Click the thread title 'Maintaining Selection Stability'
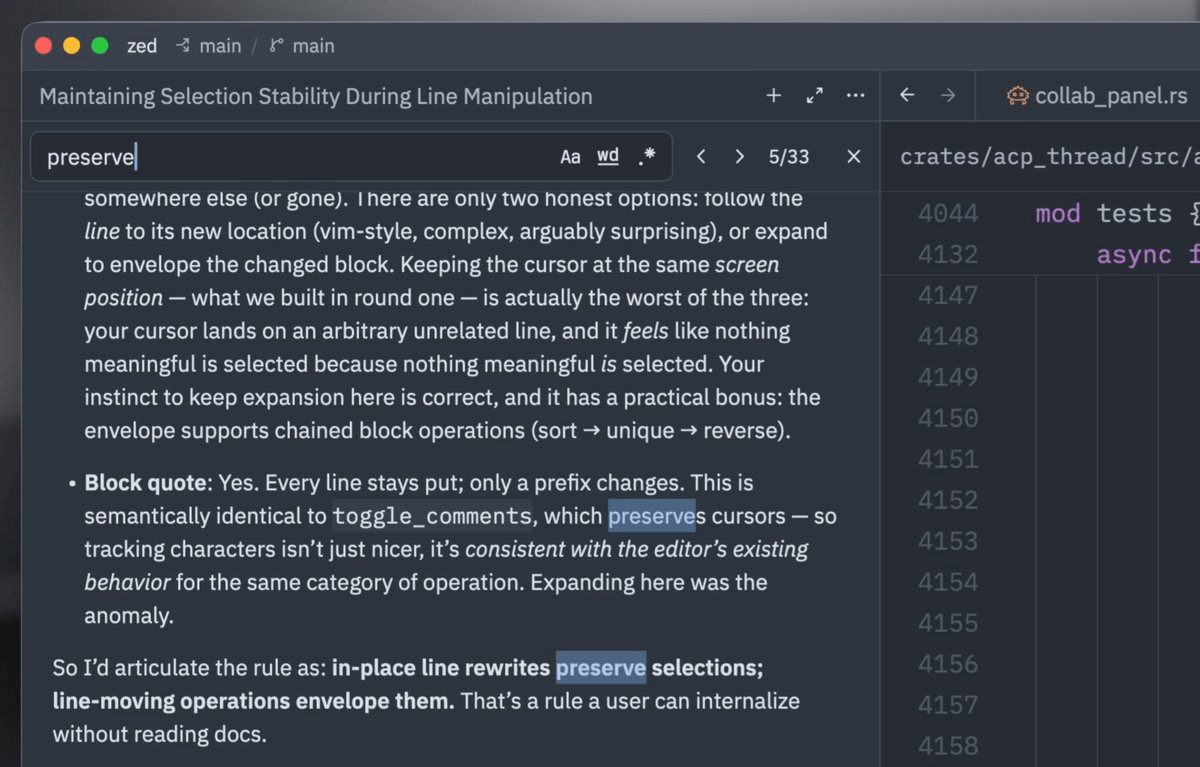The width and height of the screenshot is (1200, 767). tap(316, 96)
